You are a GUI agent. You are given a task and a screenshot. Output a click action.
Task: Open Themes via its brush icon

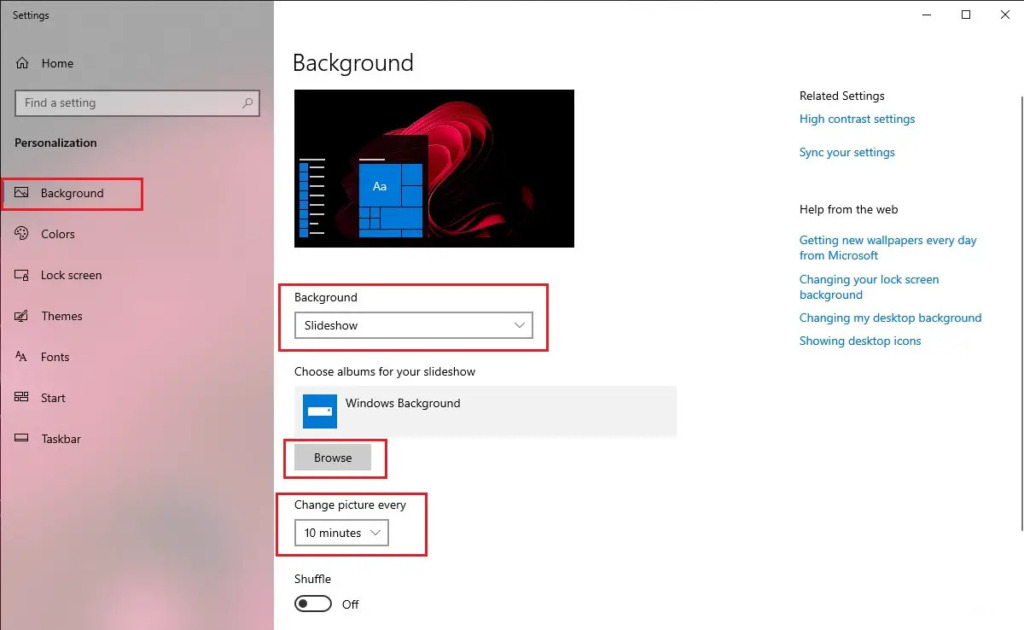coord(22,316)
